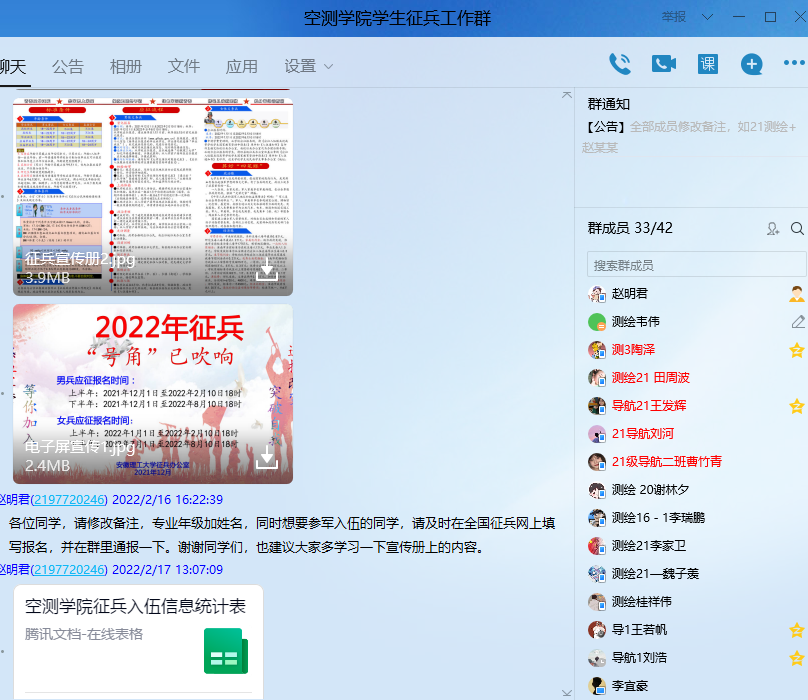Switch to the 文件 tab
The height and width of the screenshot is (700, 808).
[x=184, y=67]
